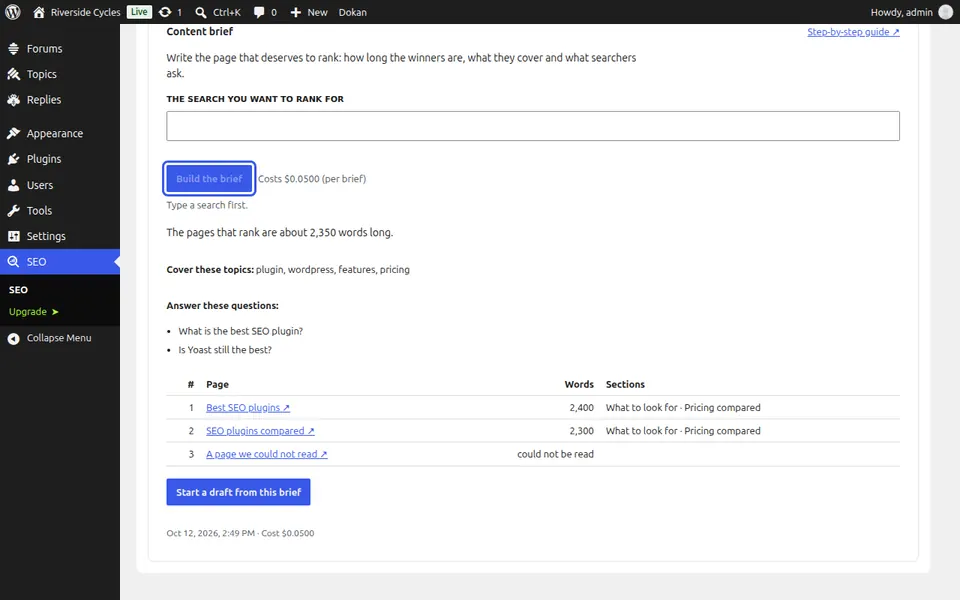
Task: Click the Topics sidebar icon
Action: click(x=13, y=74)
